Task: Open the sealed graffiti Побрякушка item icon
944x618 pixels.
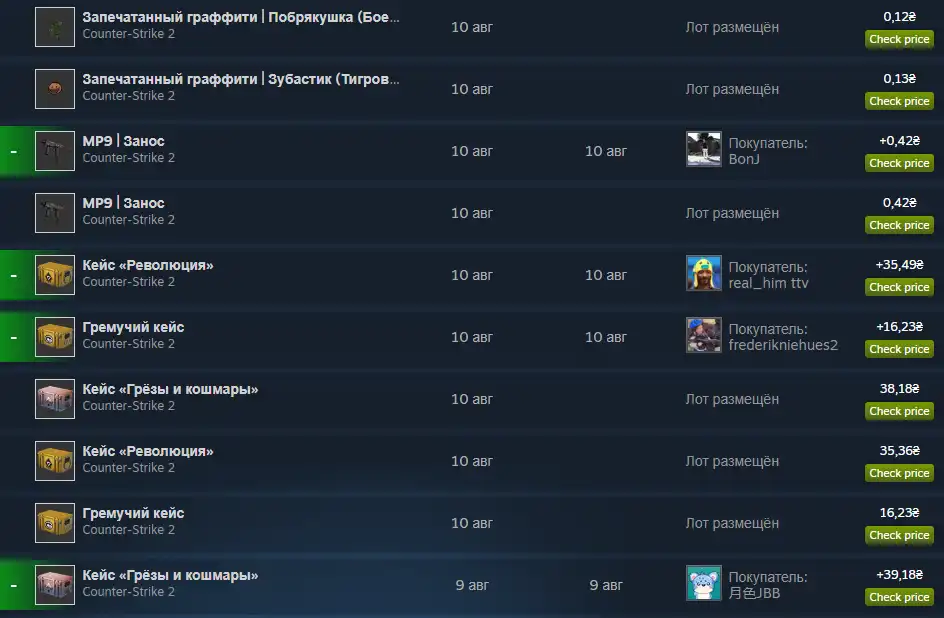Action: [55, 27]
